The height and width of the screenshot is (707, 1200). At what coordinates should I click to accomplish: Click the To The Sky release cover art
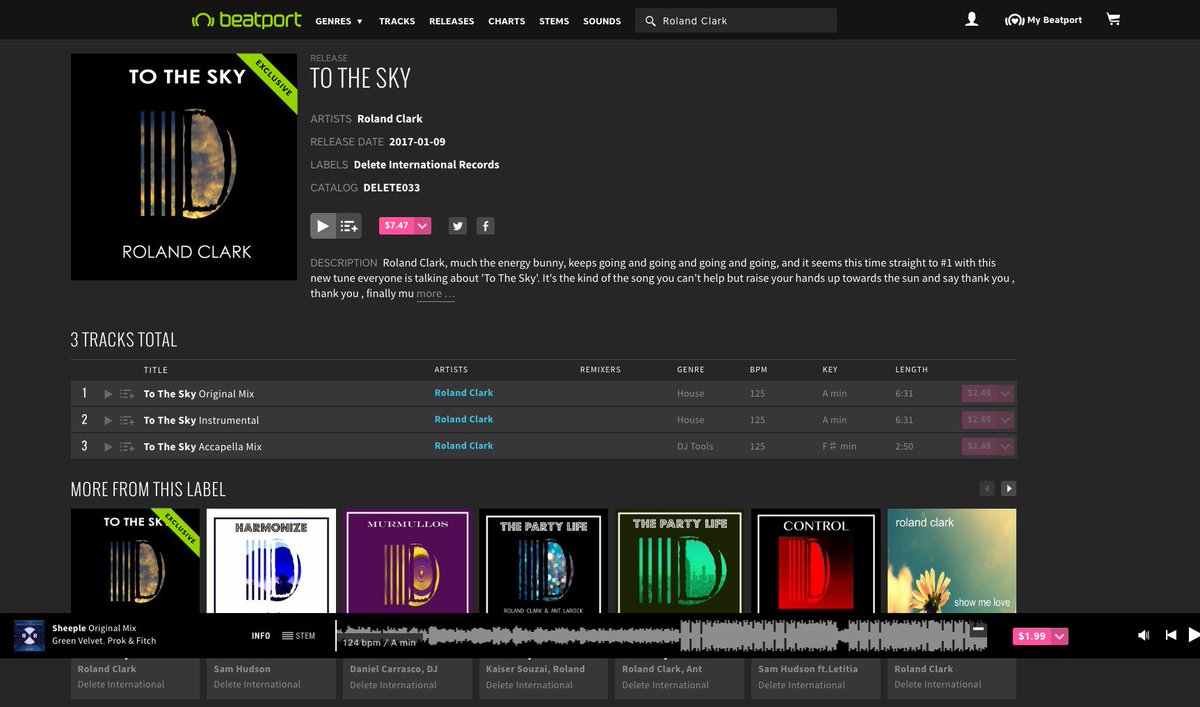coord(183,167)
